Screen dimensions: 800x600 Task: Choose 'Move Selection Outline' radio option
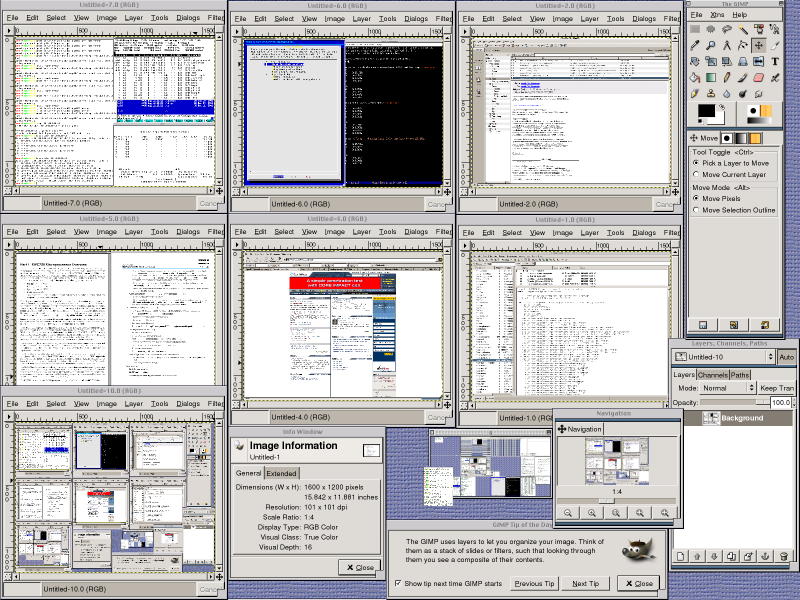point(697,210)
